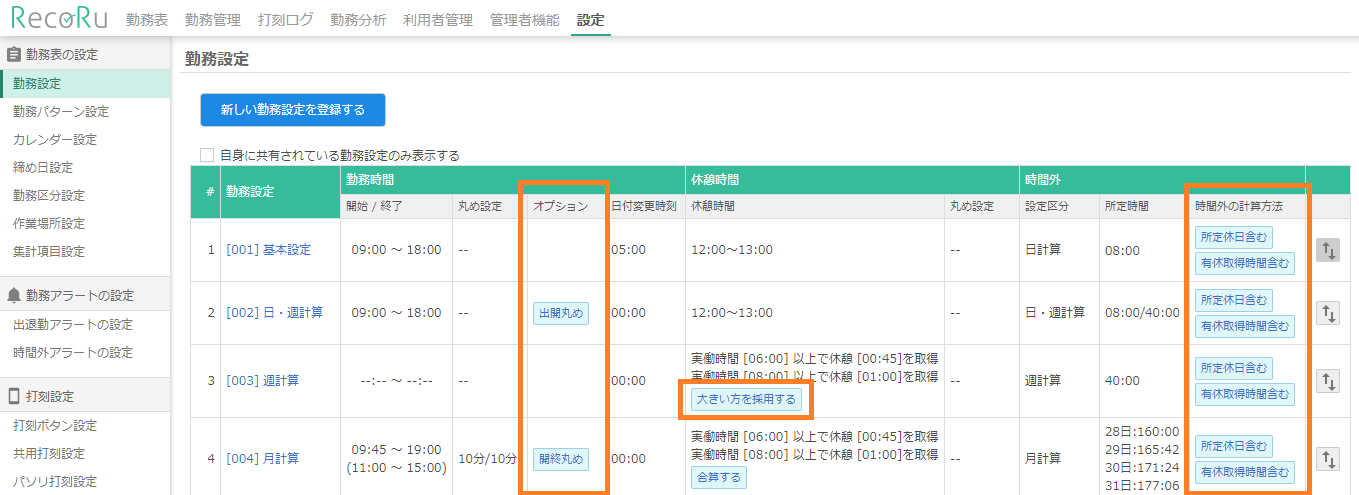Click the bell icon beside 勤務アラートの設定
This screenshot has width=1359, height=495.
[x=14, y=296]
